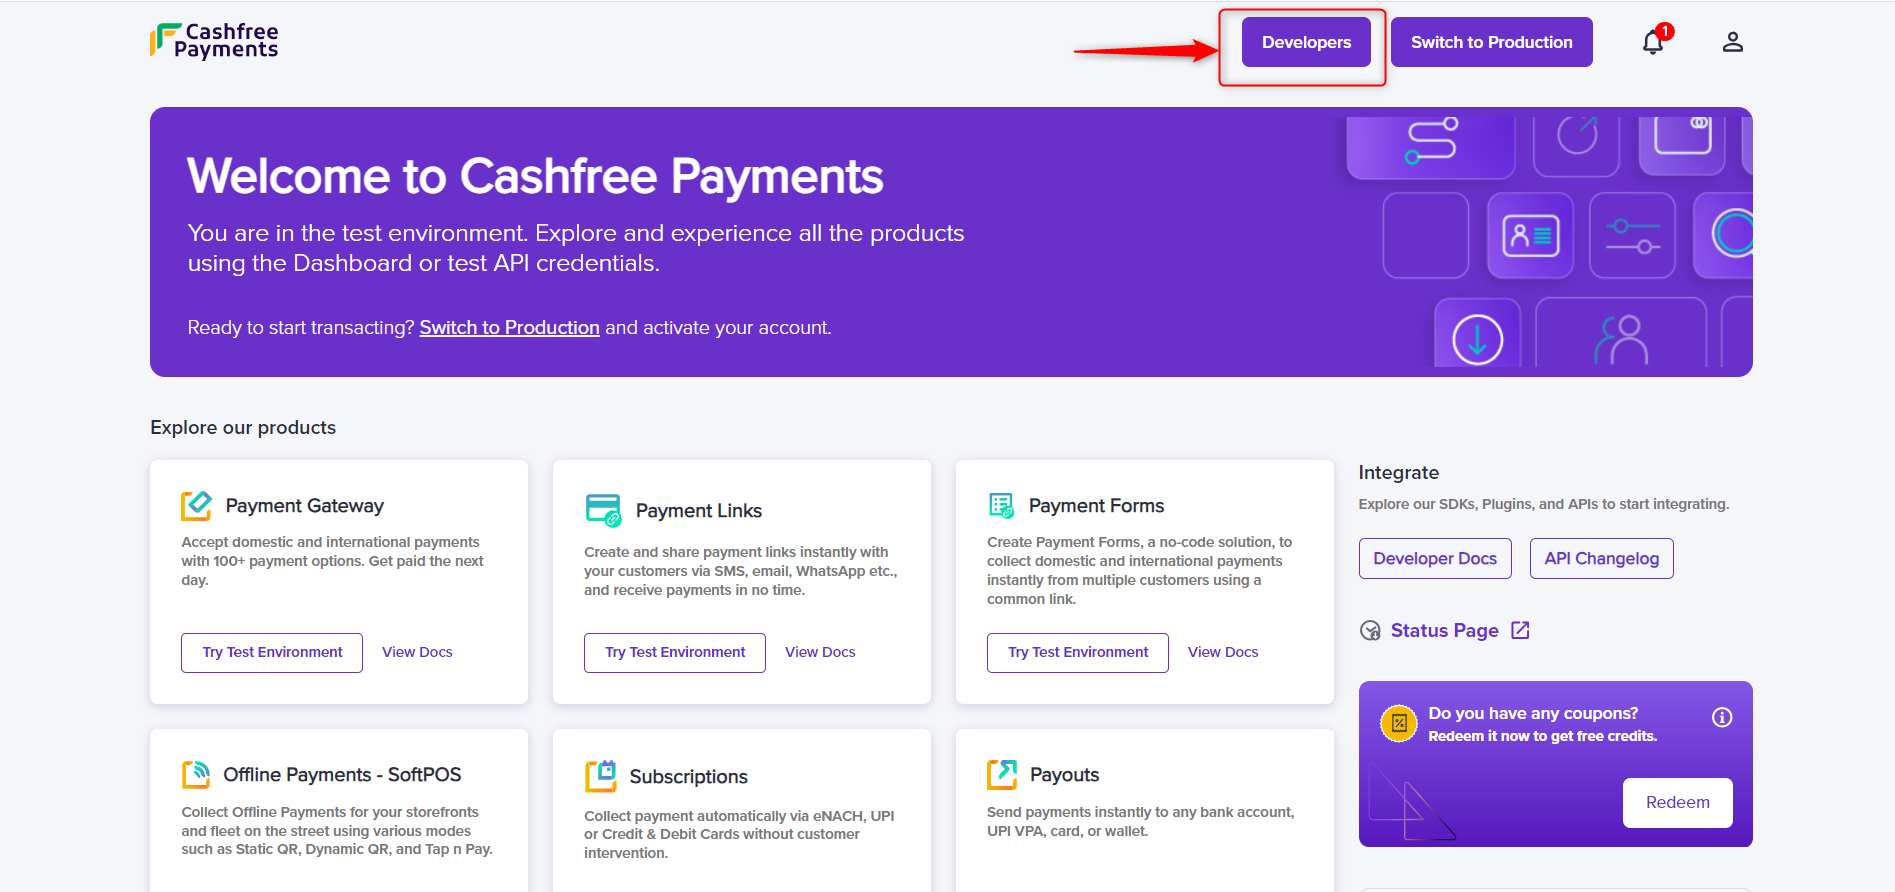1895x892 pixels.
Task: View Docs for Payment Links
Action: tap(820, 652)
